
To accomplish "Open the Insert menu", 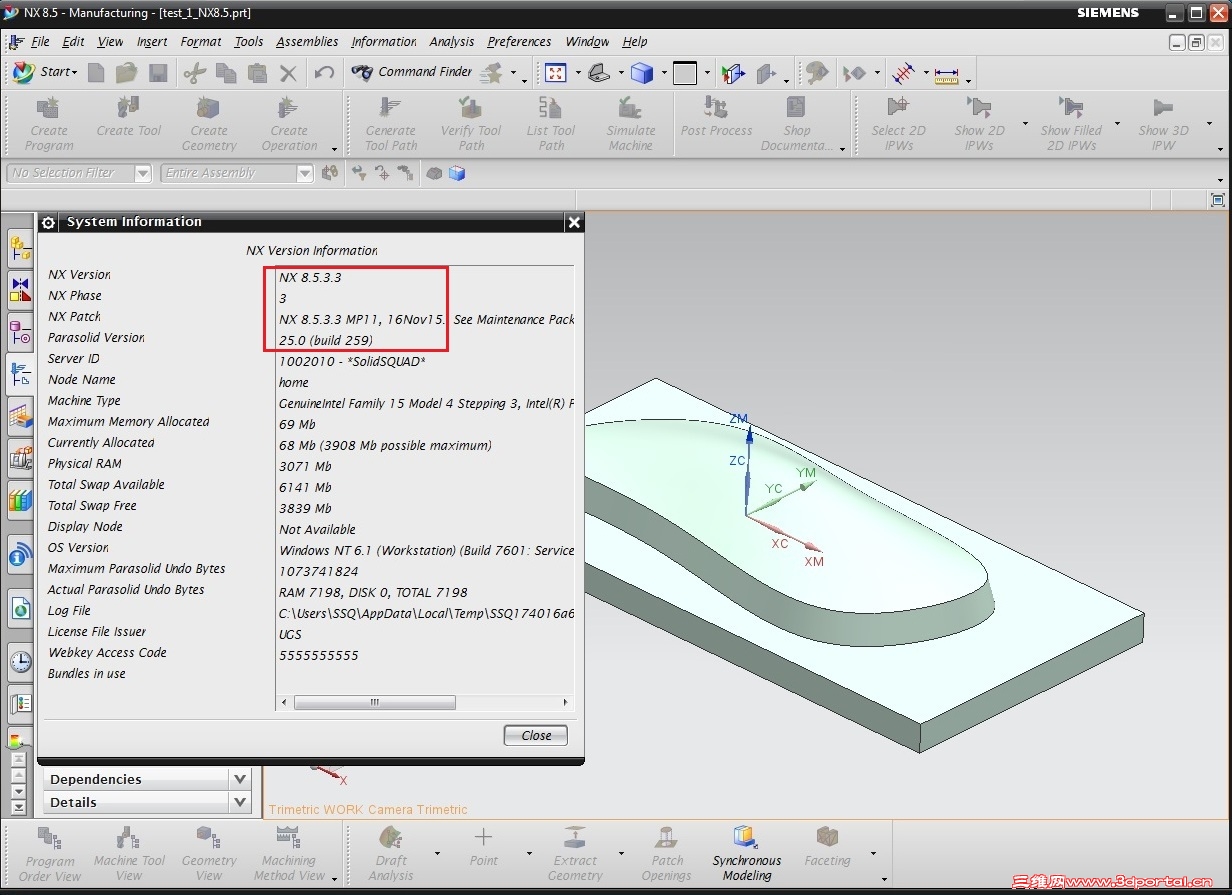I will pyautogui.click(x=152, y=42).
